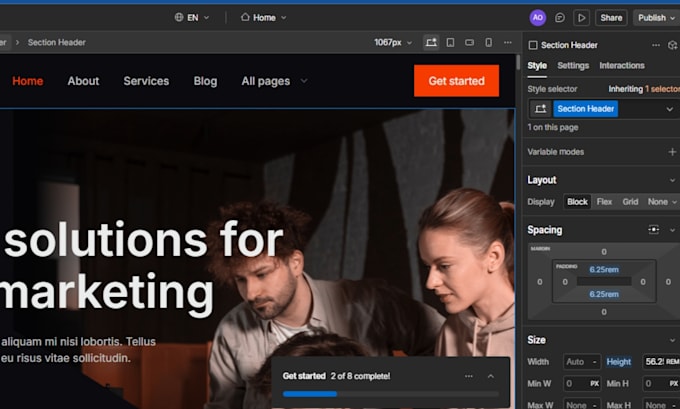Expand the All pages nav dropdown
Screen dimensions: 680x409
(274, 81)
